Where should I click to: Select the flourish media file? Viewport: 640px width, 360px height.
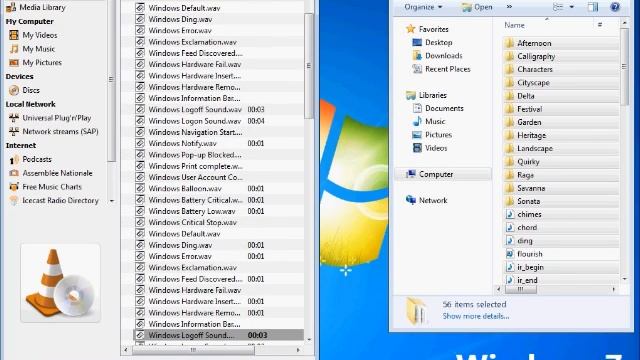click(561, 254)
